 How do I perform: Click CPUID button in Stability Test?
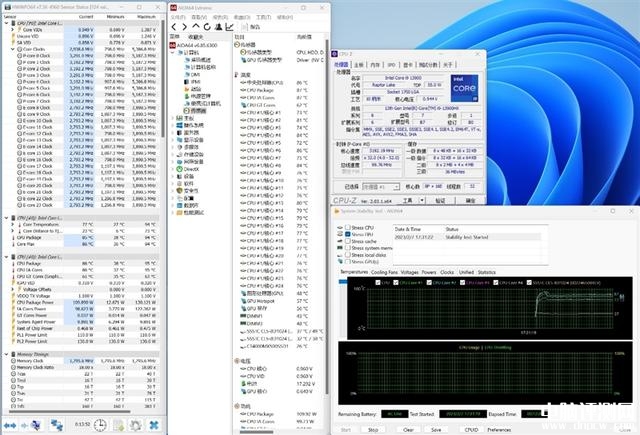pyautogui.click(x=471, y=430)
